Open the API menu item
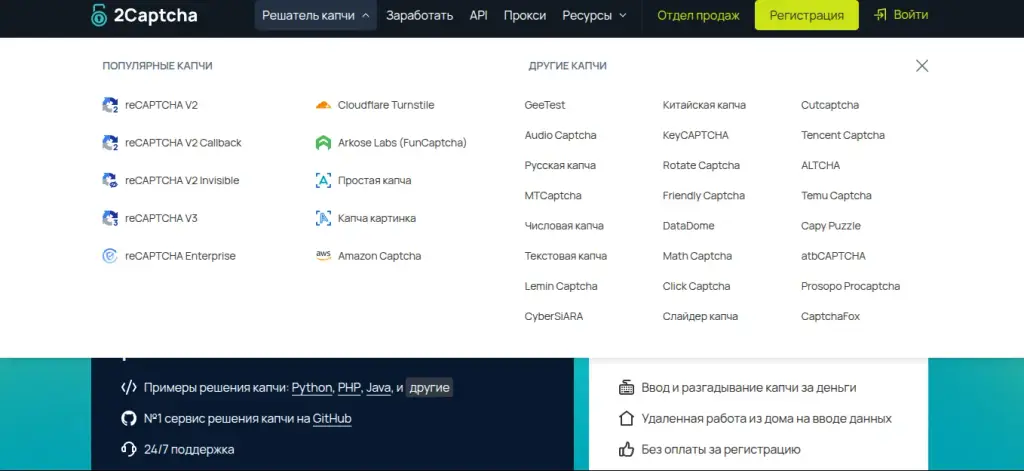The width and height of the screenshot is (1024, 471). click(479, 16)
